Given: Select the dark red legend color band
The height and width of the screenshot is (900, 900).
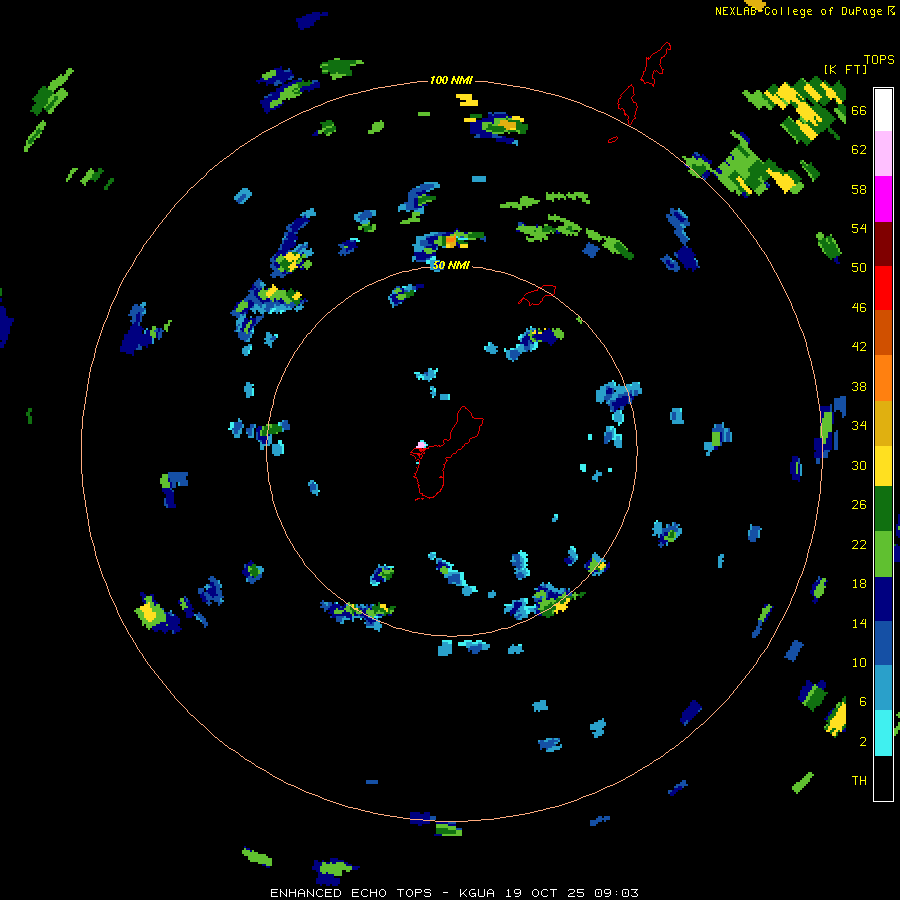Looking at the screenshot, I should click(883, 243).
